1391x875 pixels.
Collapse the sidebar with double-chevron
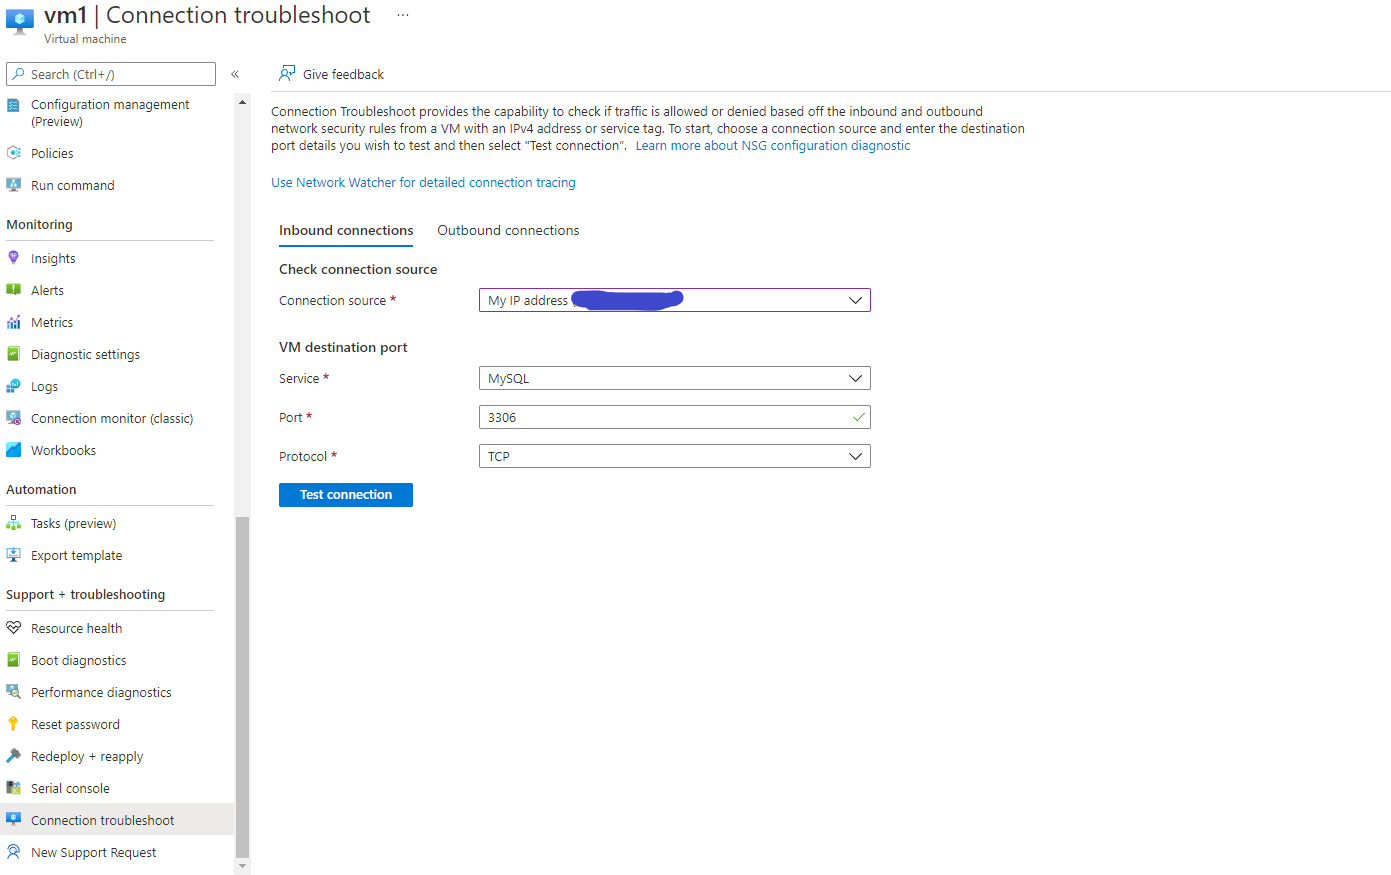235,74
